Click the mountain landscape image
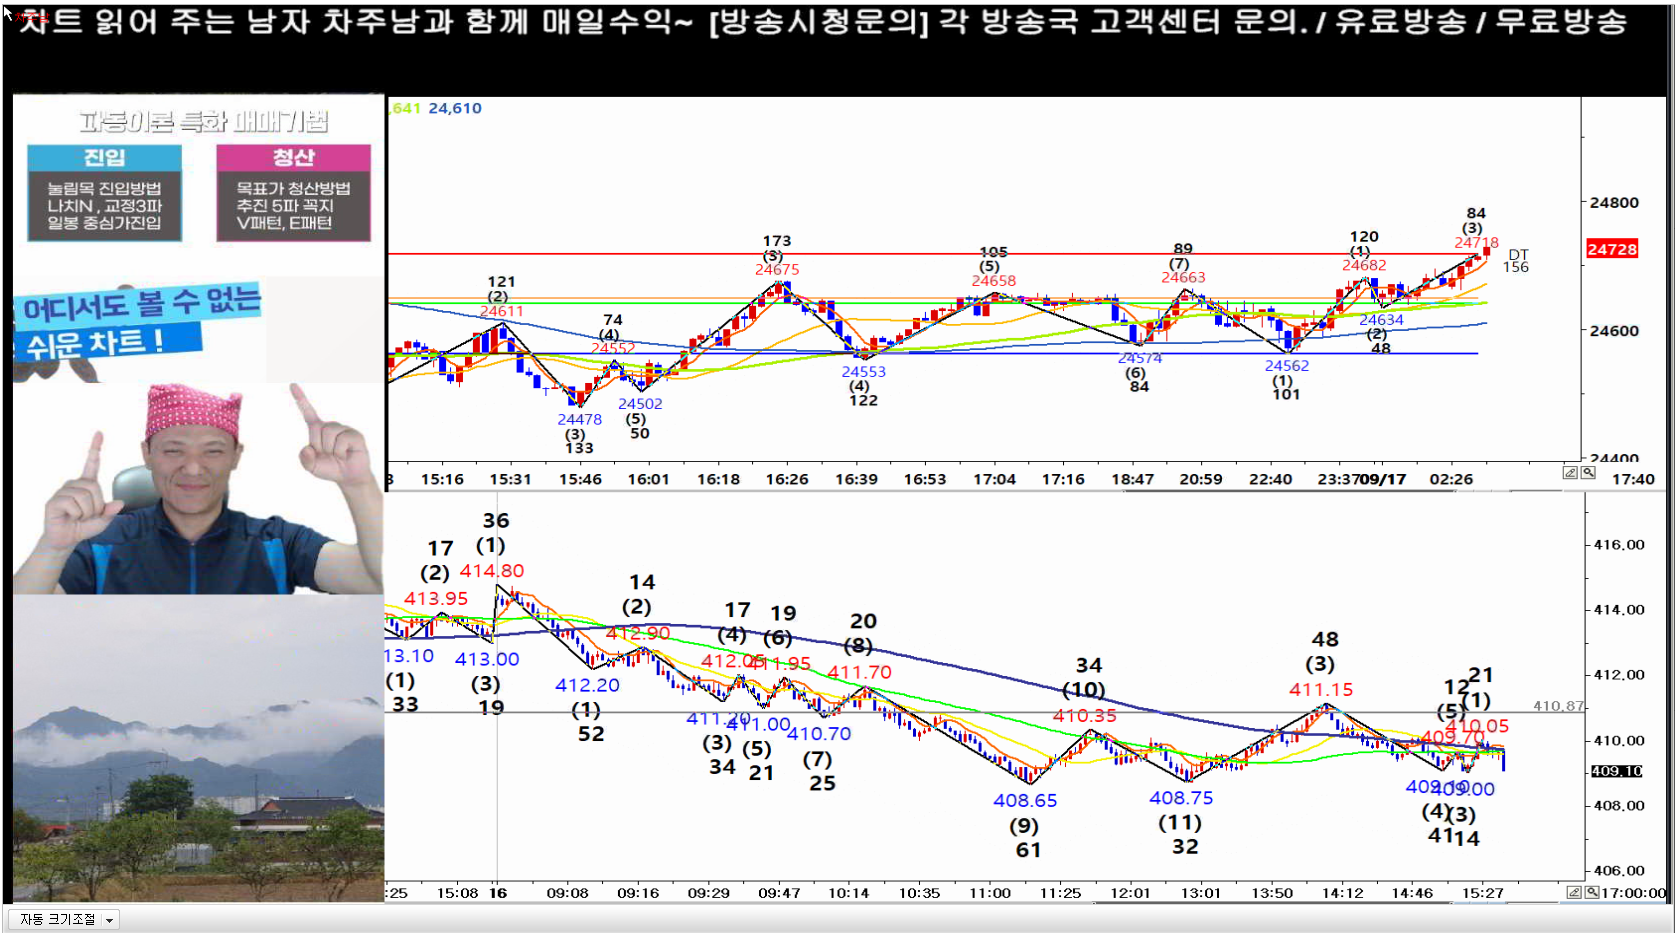1675x933 pixels. tap(198, 748)
